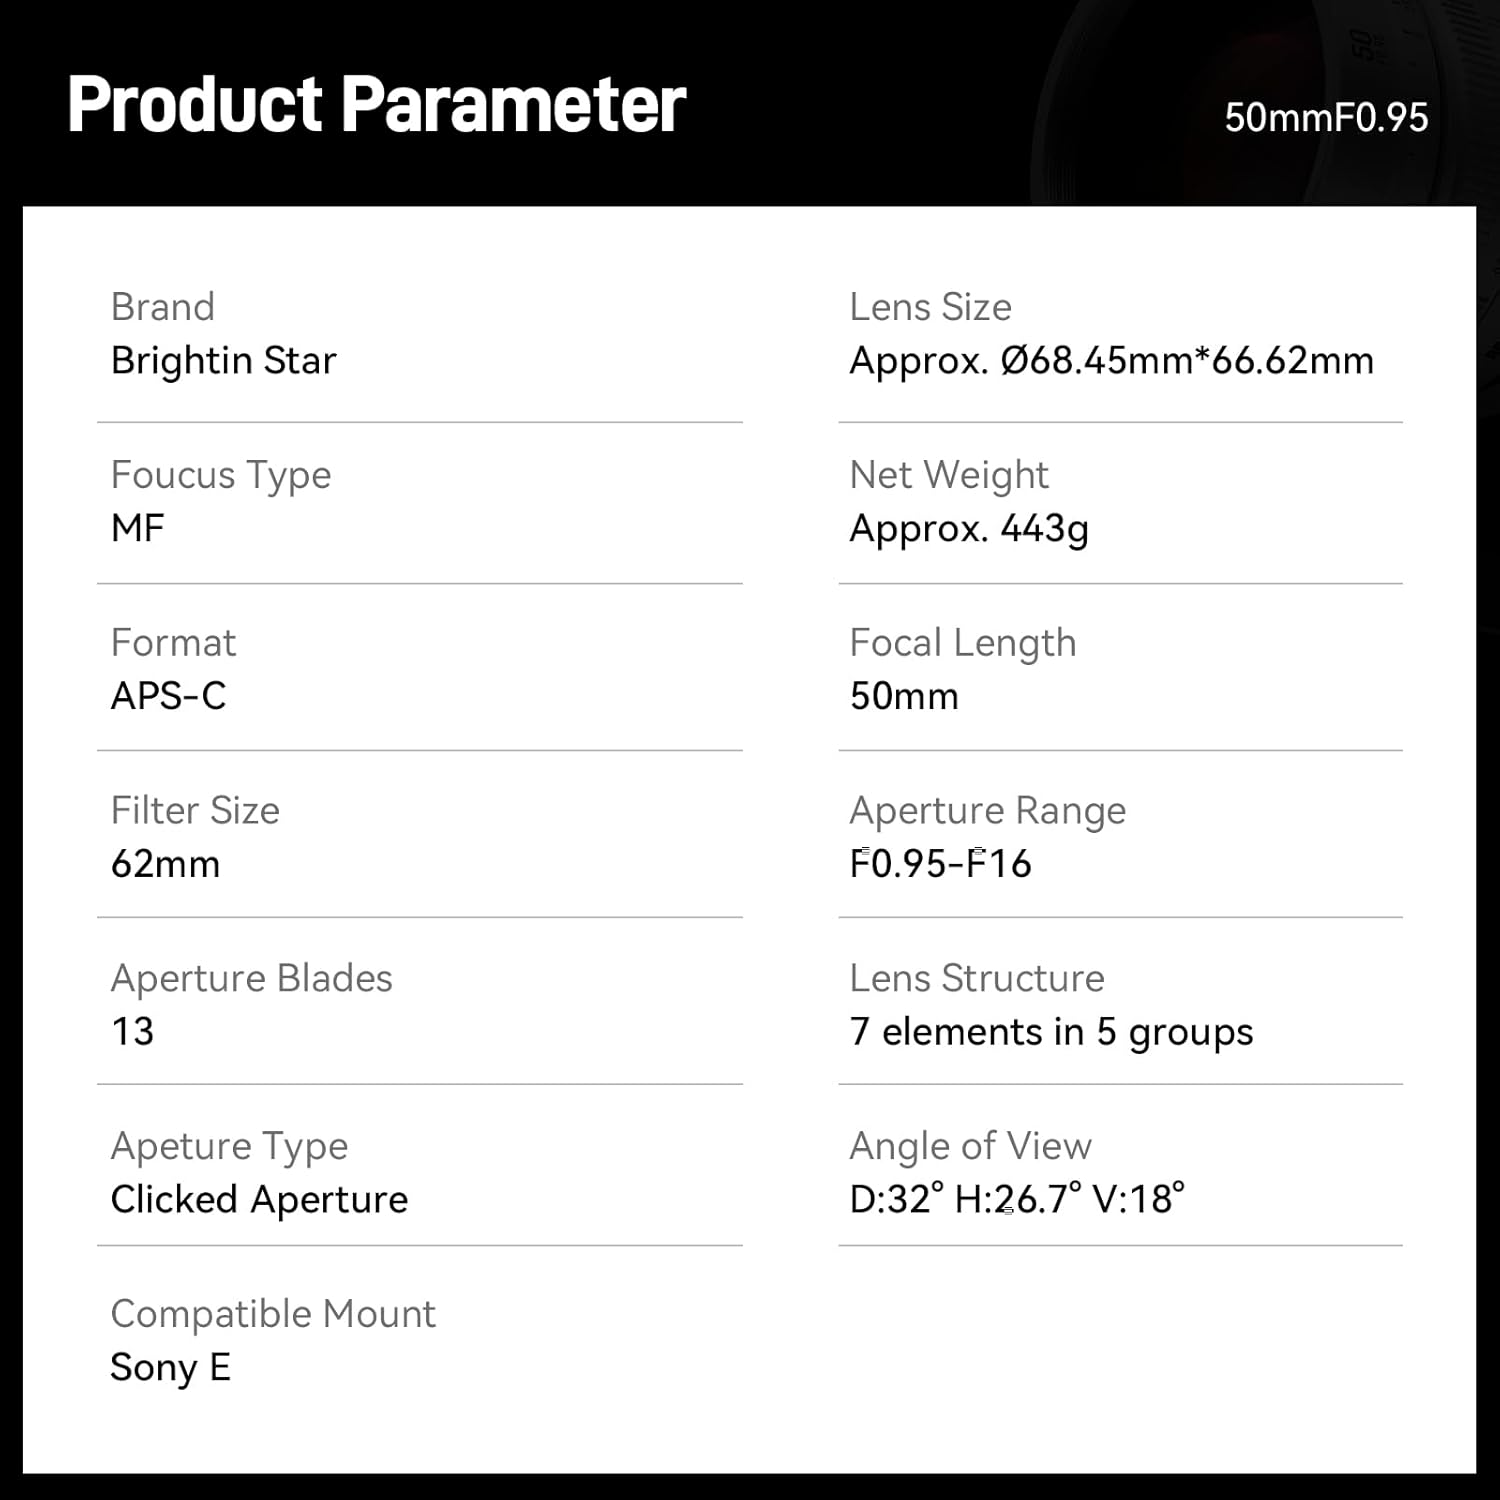Click the "Clicked Aperture" value
The image size is (1500, 1500).
[259, 1199]
